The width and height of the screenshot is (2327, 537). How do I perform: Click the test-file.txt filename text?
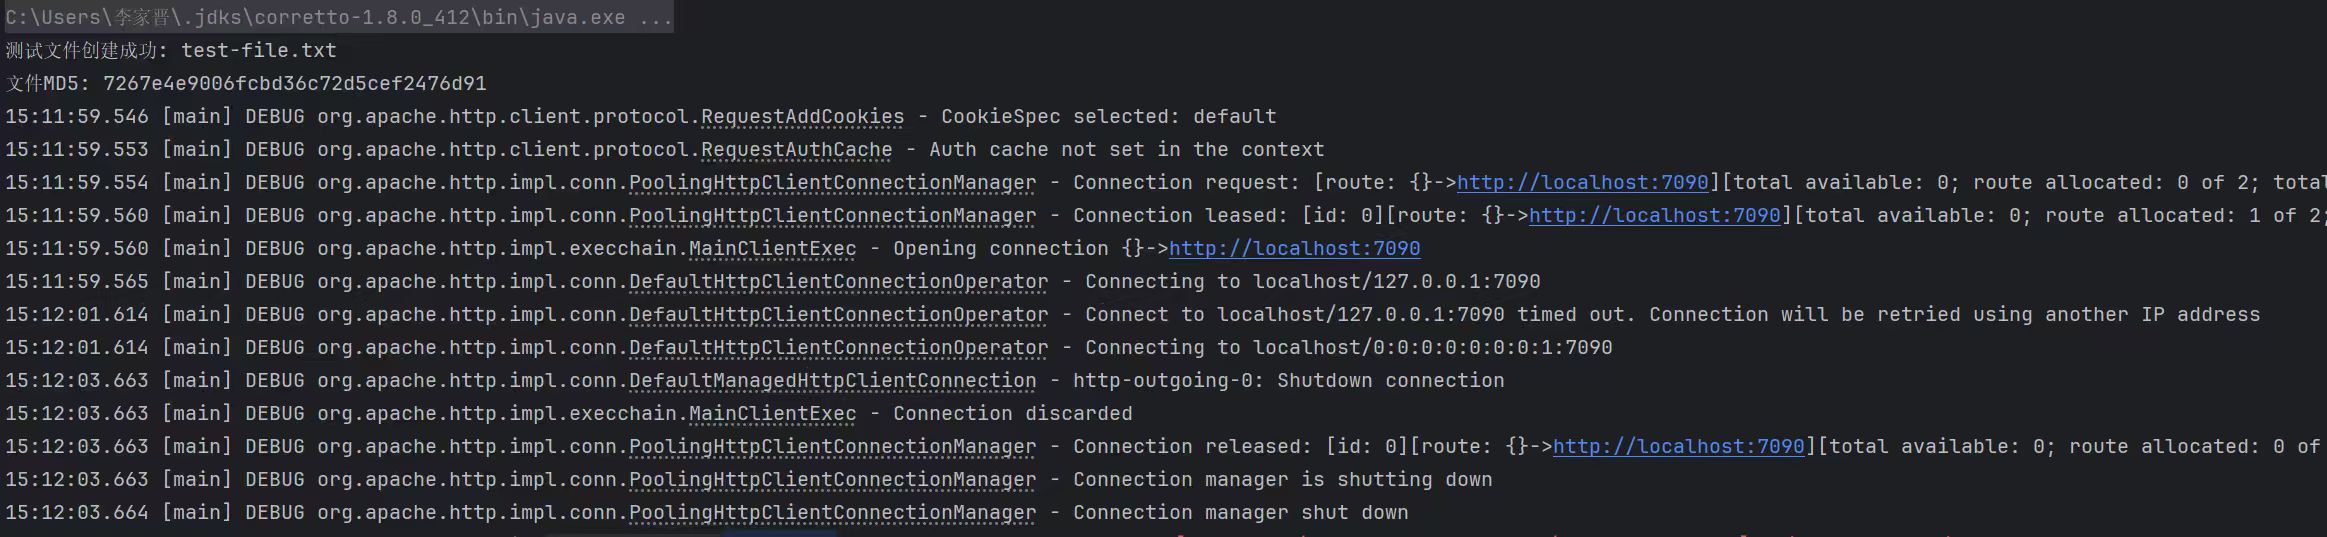click(x=258, y=51)
